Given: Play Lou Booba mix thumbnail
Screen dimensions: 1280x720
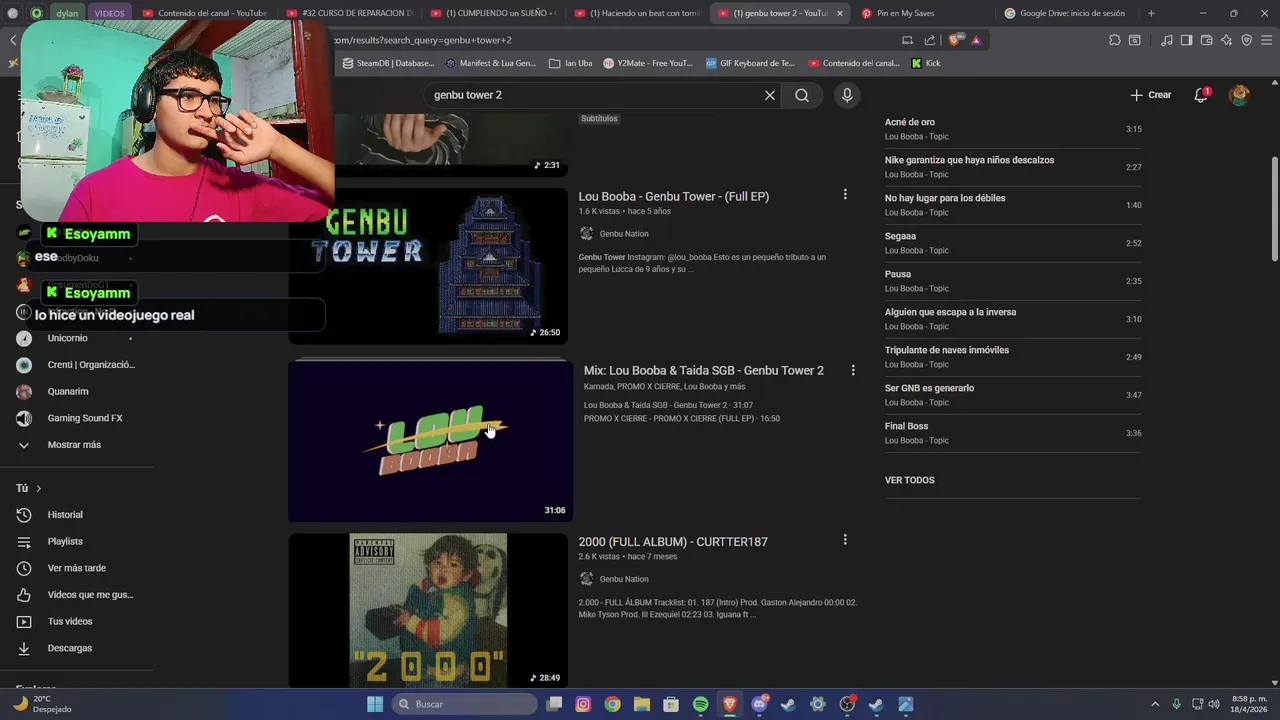Looking at the screenshot, I should tap(431, 441).
